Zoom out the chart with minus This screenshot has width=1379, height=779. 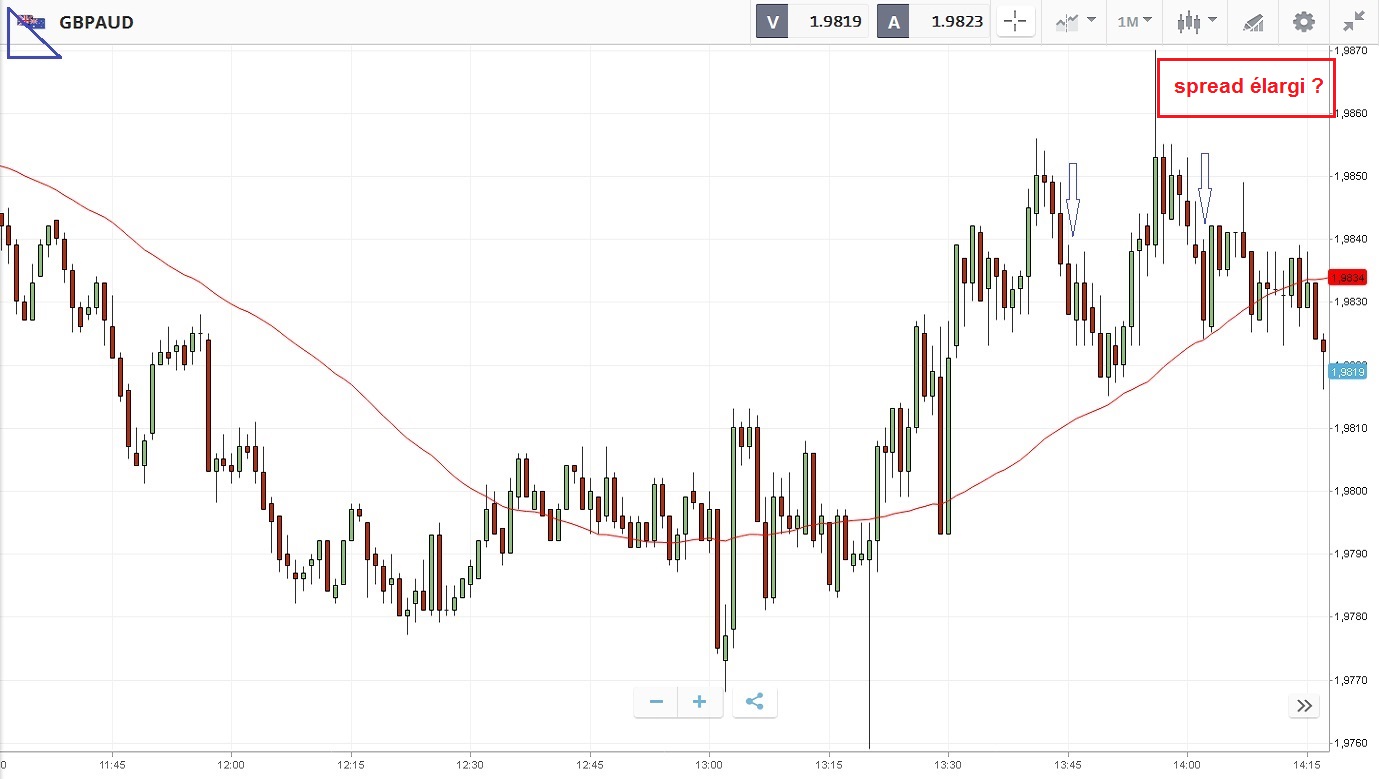point(656,702)
